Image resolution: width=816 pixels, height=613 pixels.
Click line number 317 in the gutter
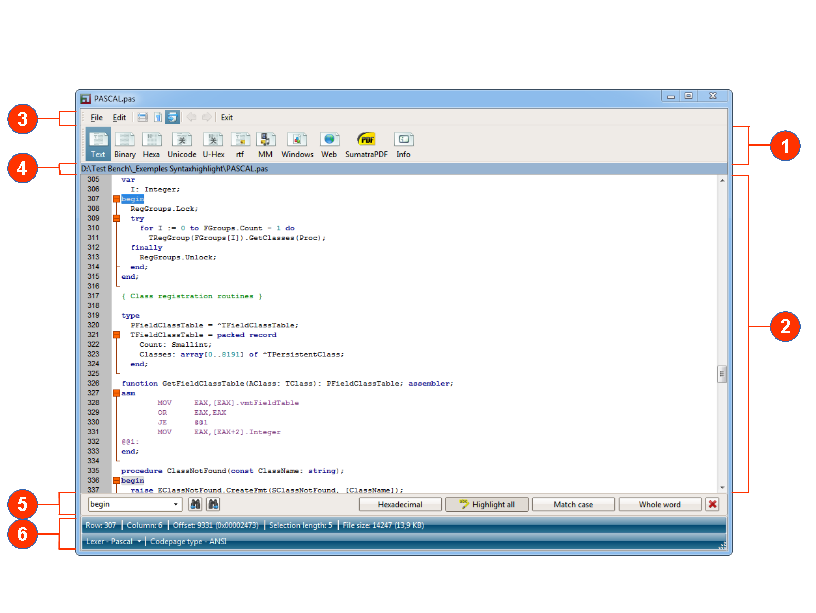[x=94, y=296]
